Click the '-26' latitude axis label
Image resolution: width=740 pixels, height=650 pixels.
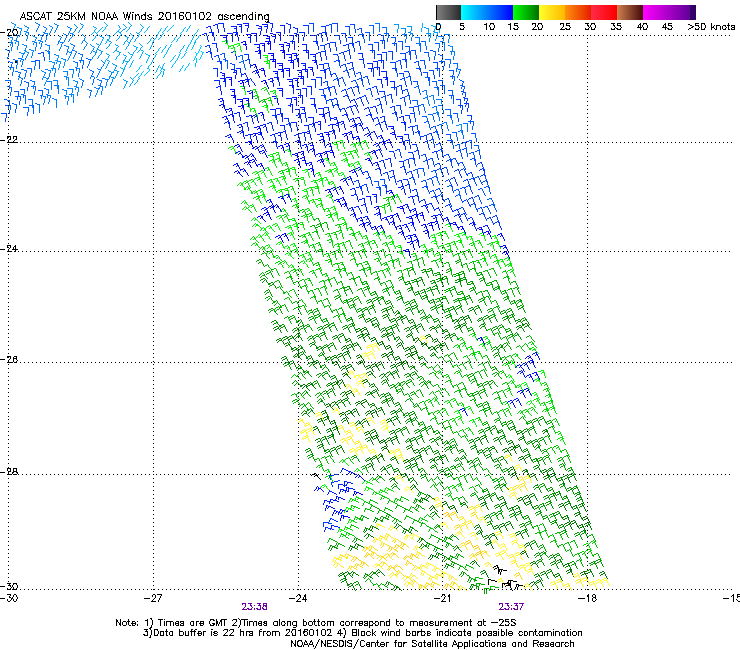point(9,360)
